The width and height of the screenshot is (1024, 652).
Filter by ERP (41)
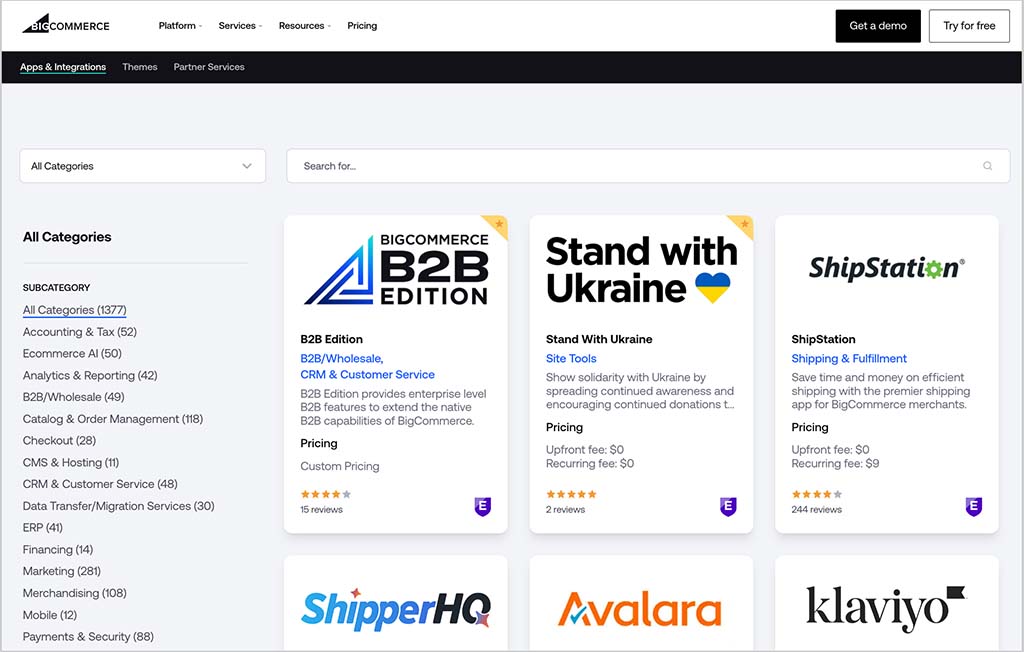coord(42,527)
